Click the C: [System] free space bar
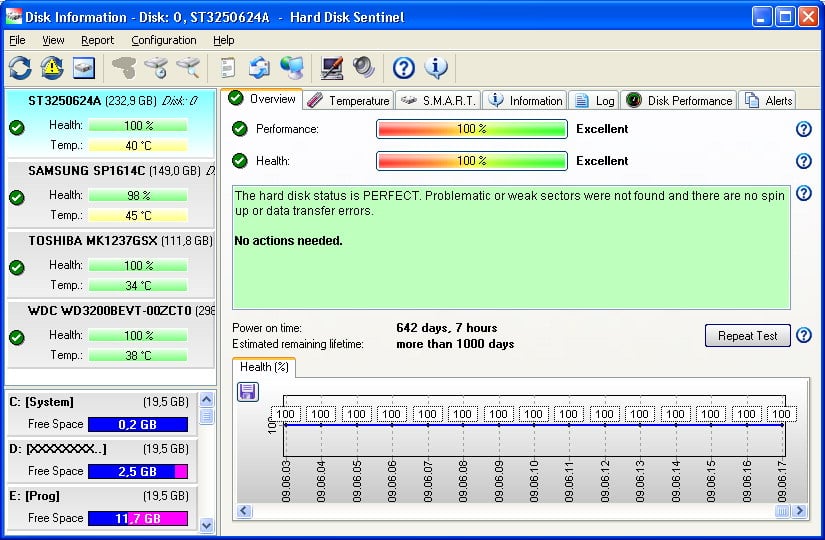This screenshot has width=825, height=540. pyautogui.click(x=137, y=424)
